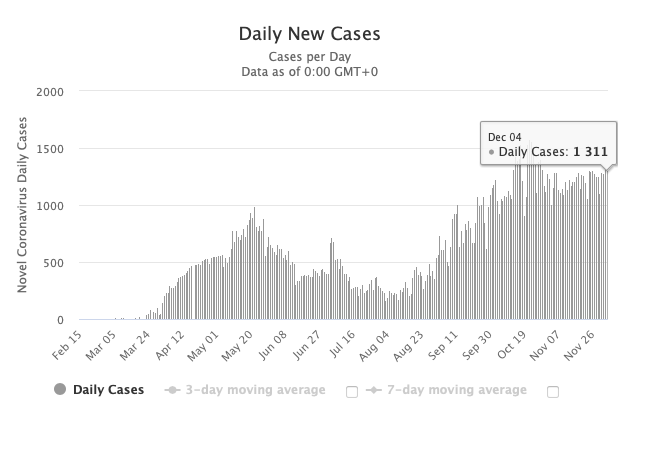Click the 500 y-axis value label

(54, 263)
